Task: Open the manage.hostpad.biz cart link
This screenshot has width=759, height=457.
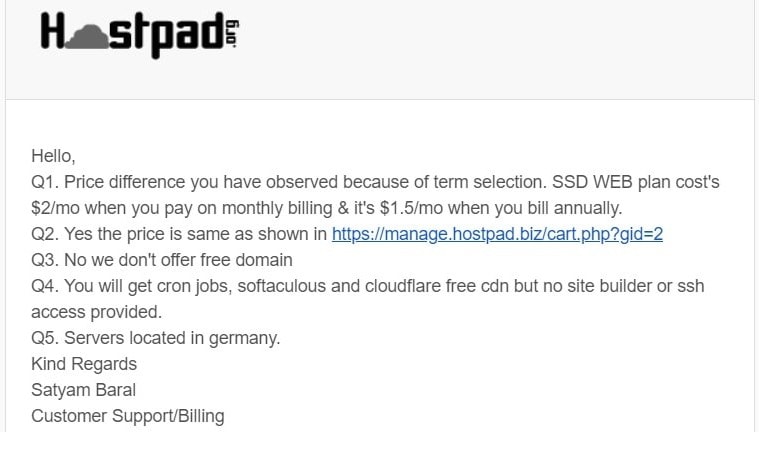Action: tap(497, 234)
